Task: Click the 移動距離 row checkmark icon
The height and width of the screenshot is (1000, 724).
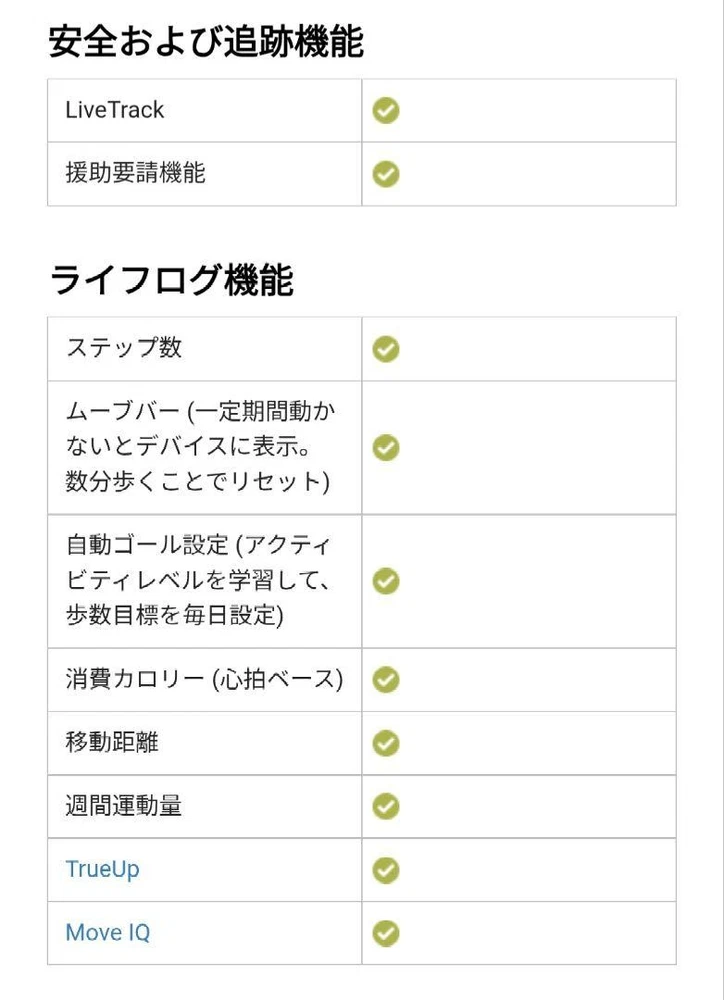Action: (386, 743)
